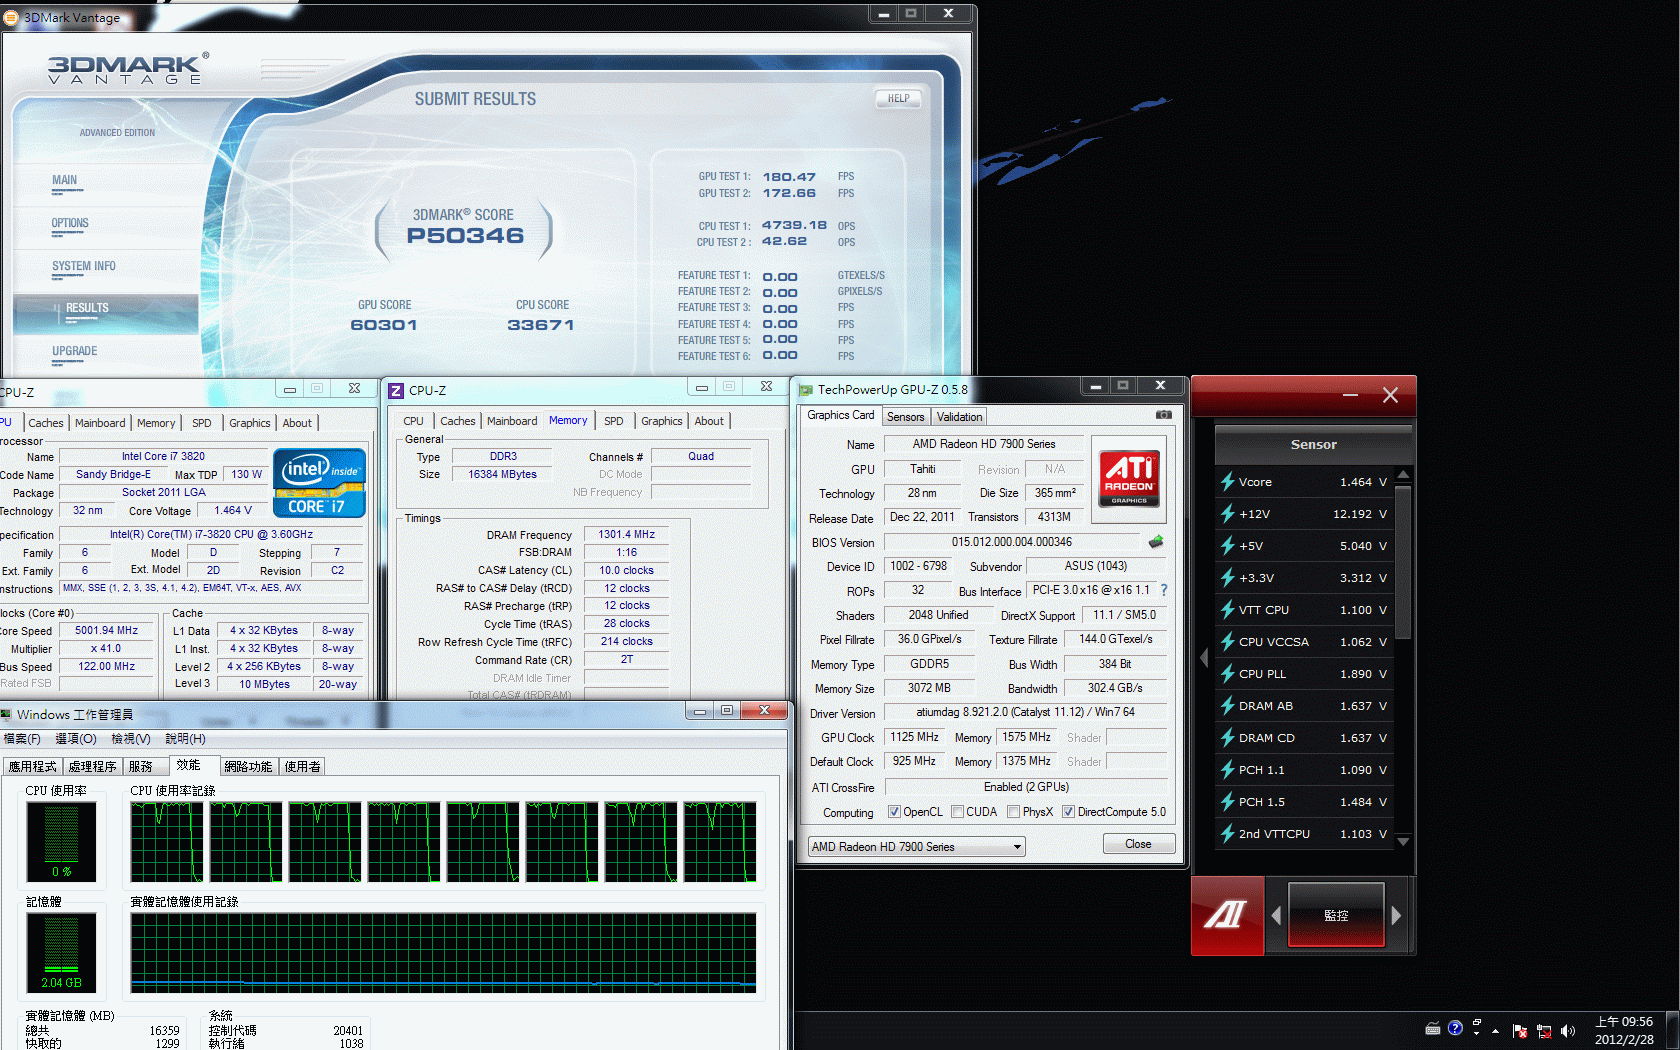The height and width of the screenshot is (1050, 1680).
Task: Click the DRAM AB lightning bolt icon
Action: 1227,706
